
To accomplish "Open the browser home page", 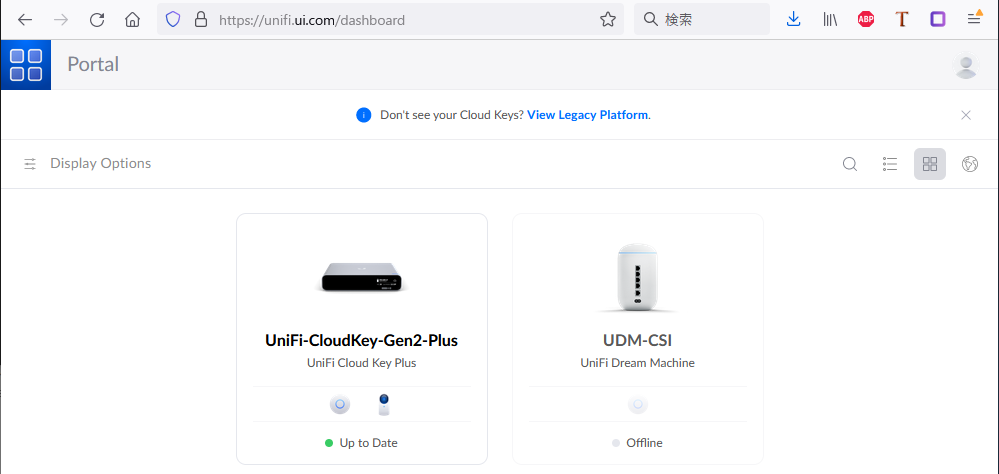I will [x=133, y=20].
